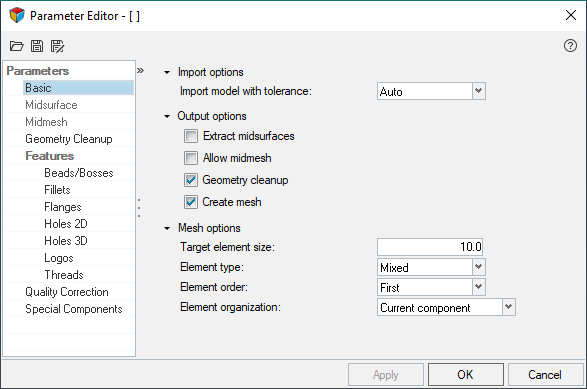Click the Target element size field
The width and height of the screenshot is (587, 389).
pos(430,247)
